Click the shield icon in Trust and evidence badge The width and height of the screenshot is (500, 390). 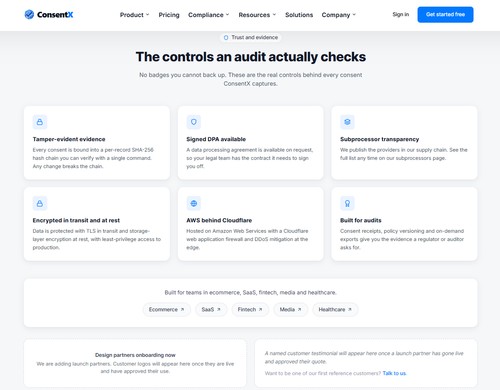click(x=226, y=37)
